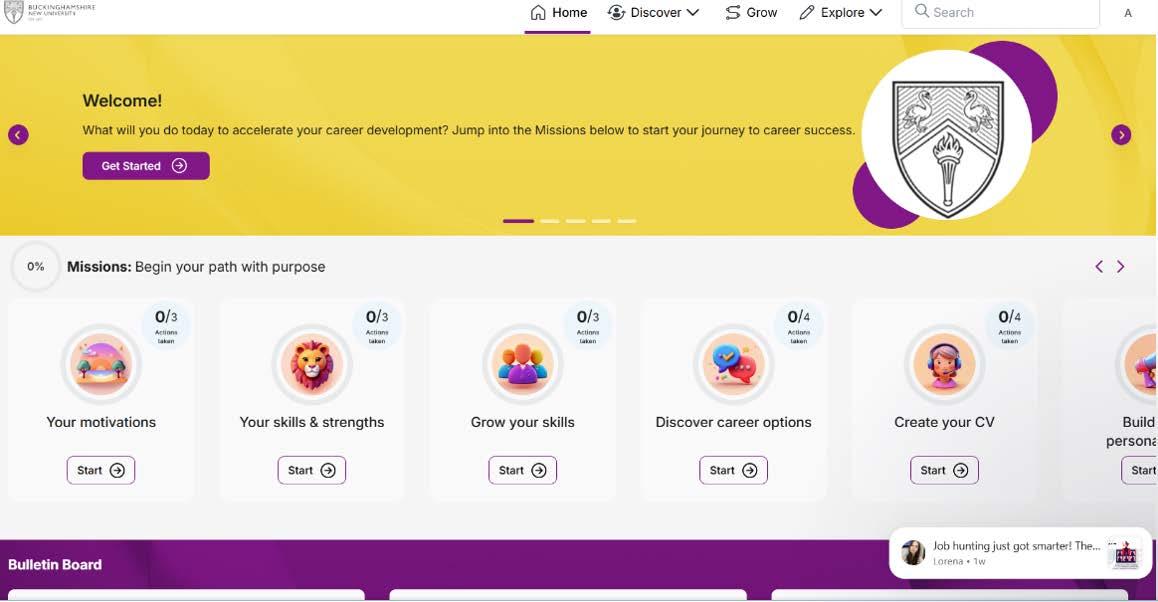Start the Create your CV mission
This screenshot has width=1158, height=602.
pos(945,471)
